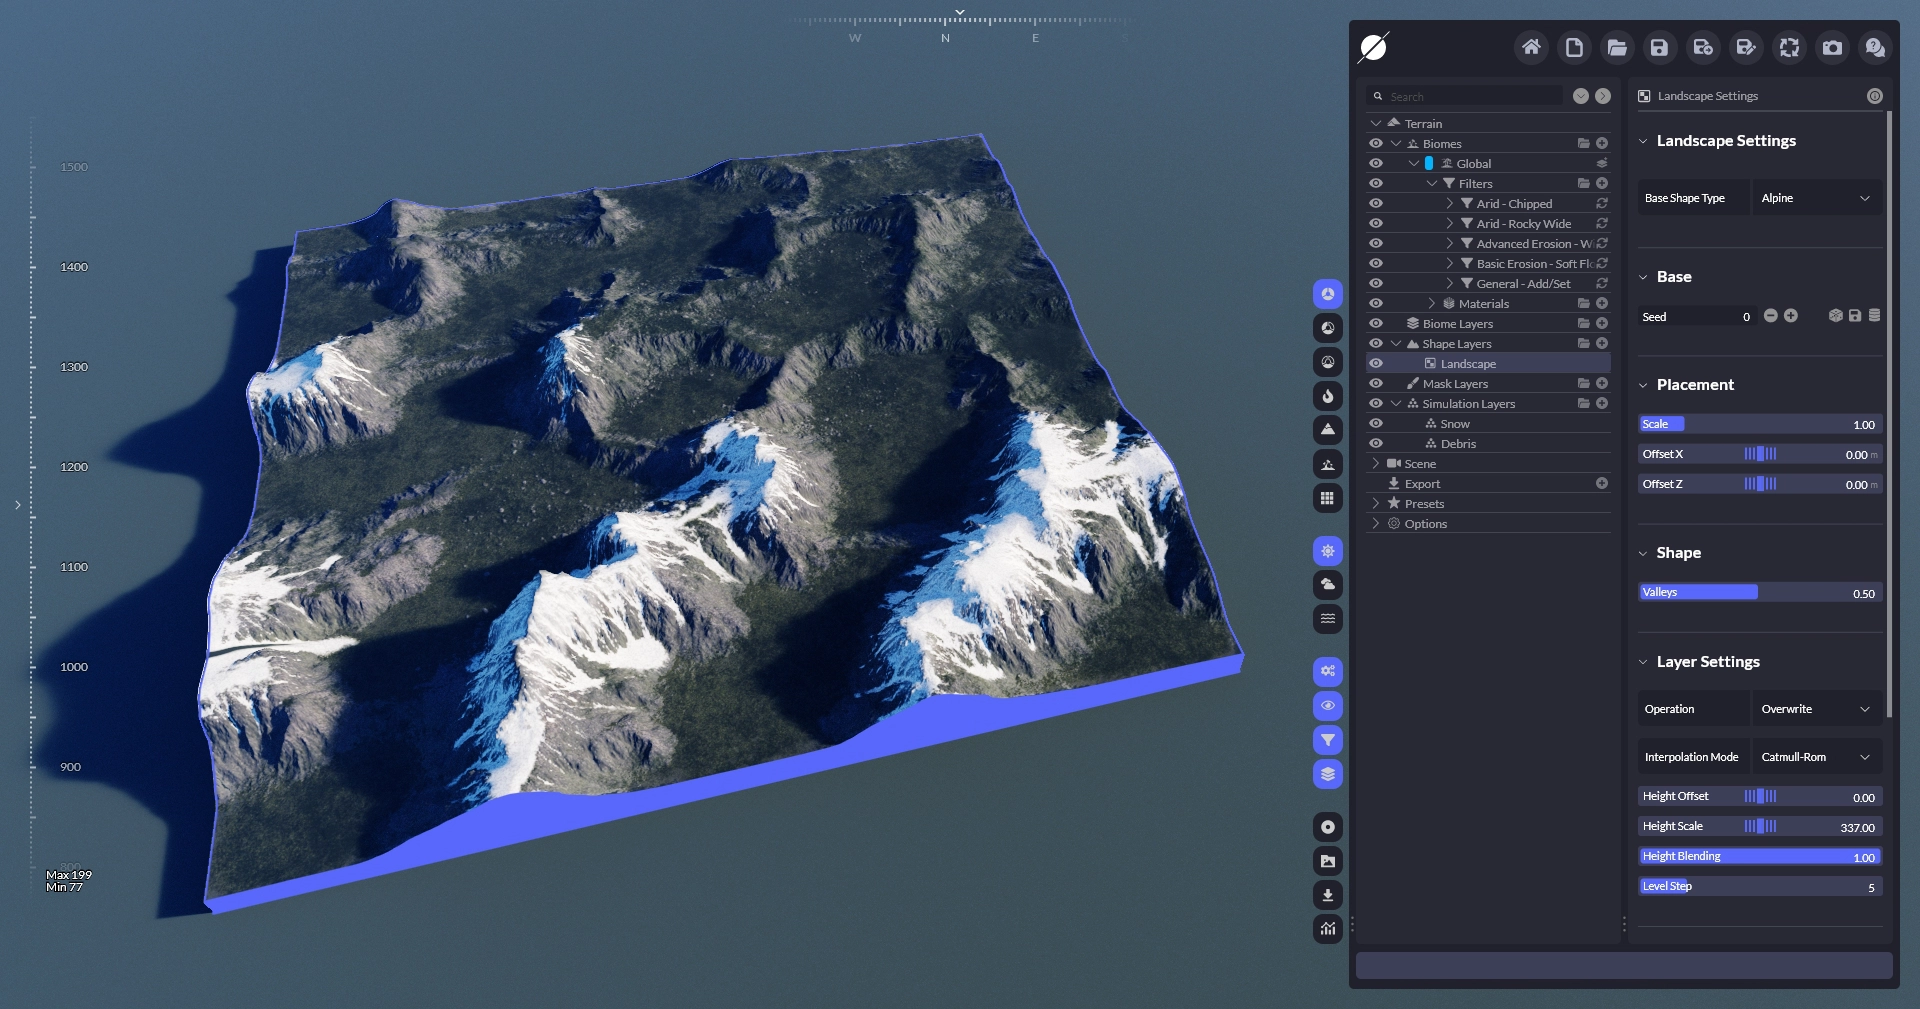The image size is (1920, 1009).
Task: Open the Interpolation Mode dropdown
Action: click(1815, 757)
